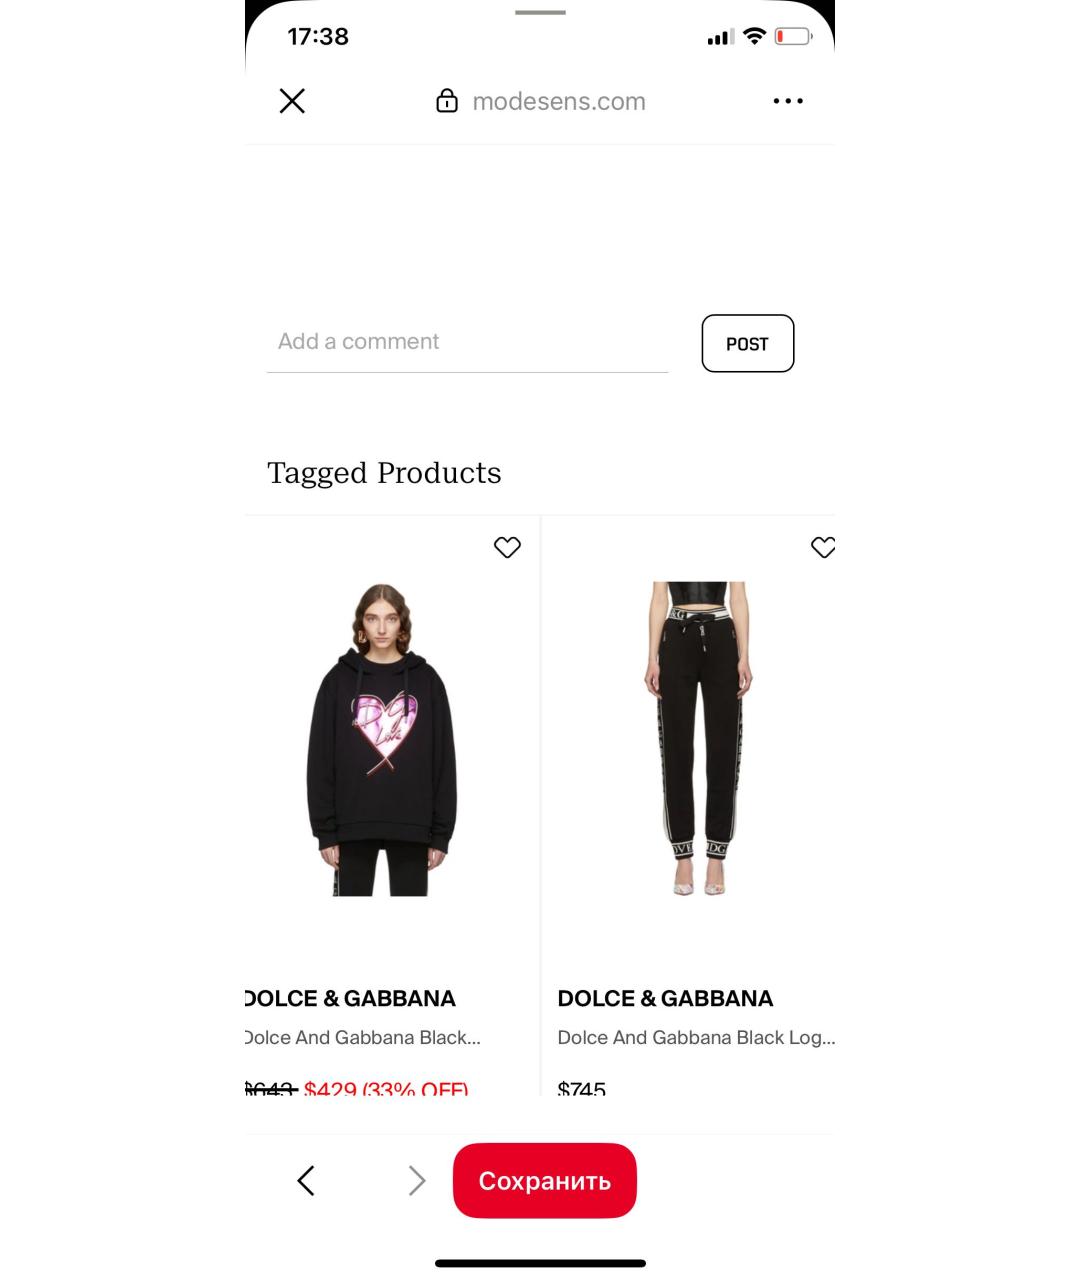Close the in-app browser with X icon
The height and width of the screenshot is (1280, 1080).
click(x=292, y=101)
